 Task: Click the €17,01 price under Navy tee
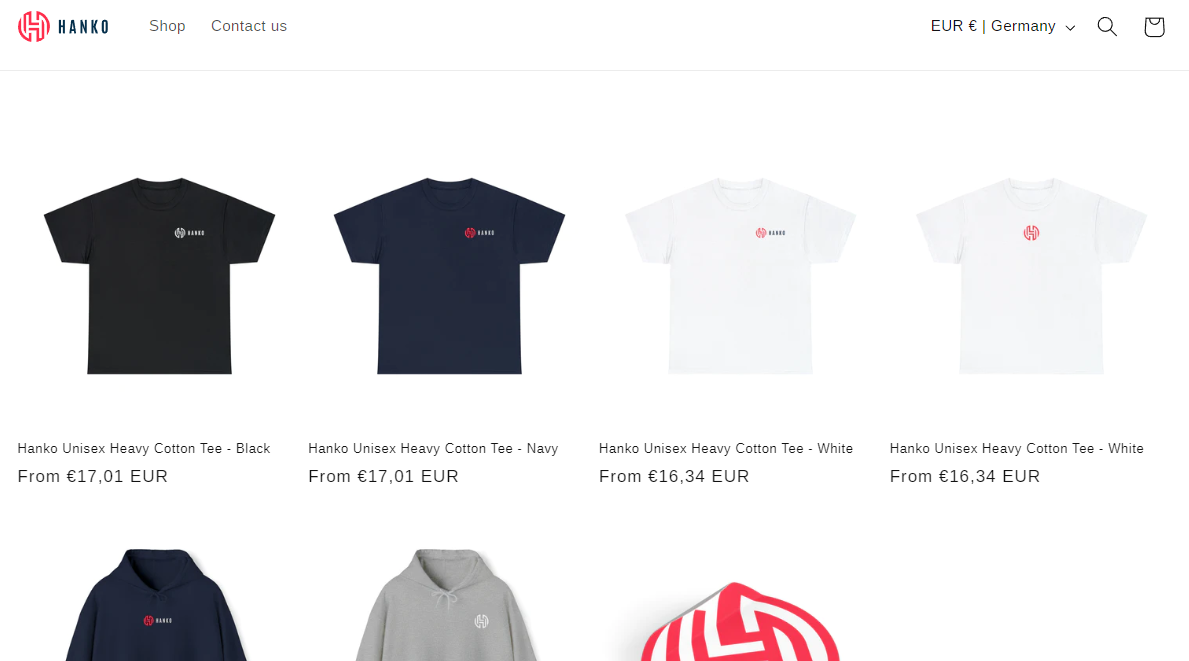tap(384, 476)
